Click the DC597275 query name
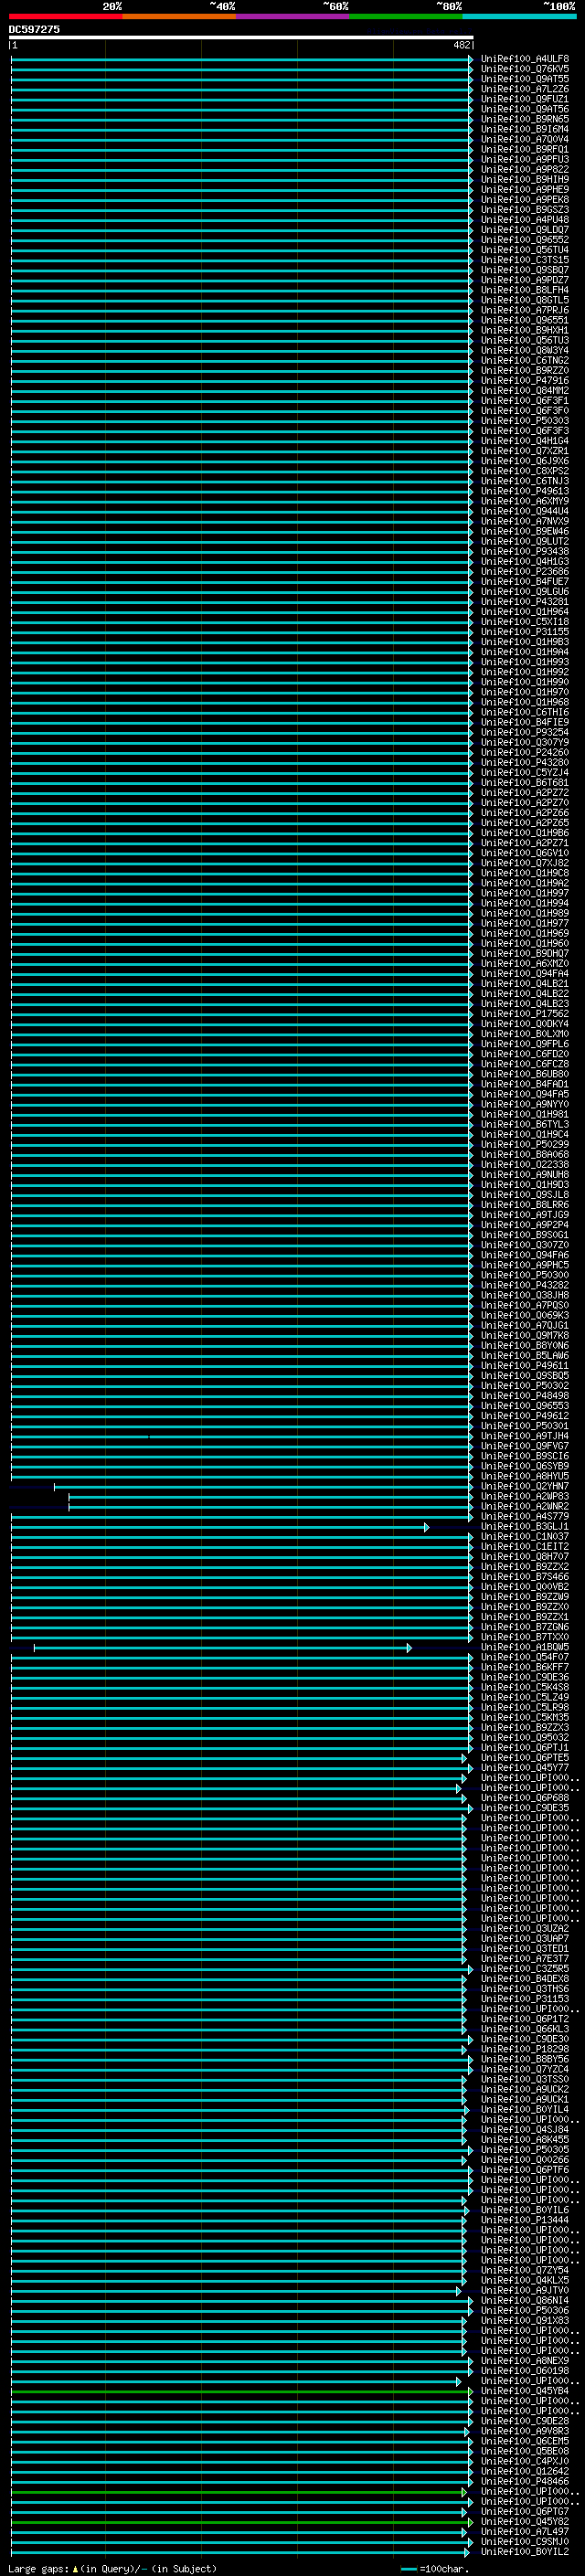 tap(34, 29)
